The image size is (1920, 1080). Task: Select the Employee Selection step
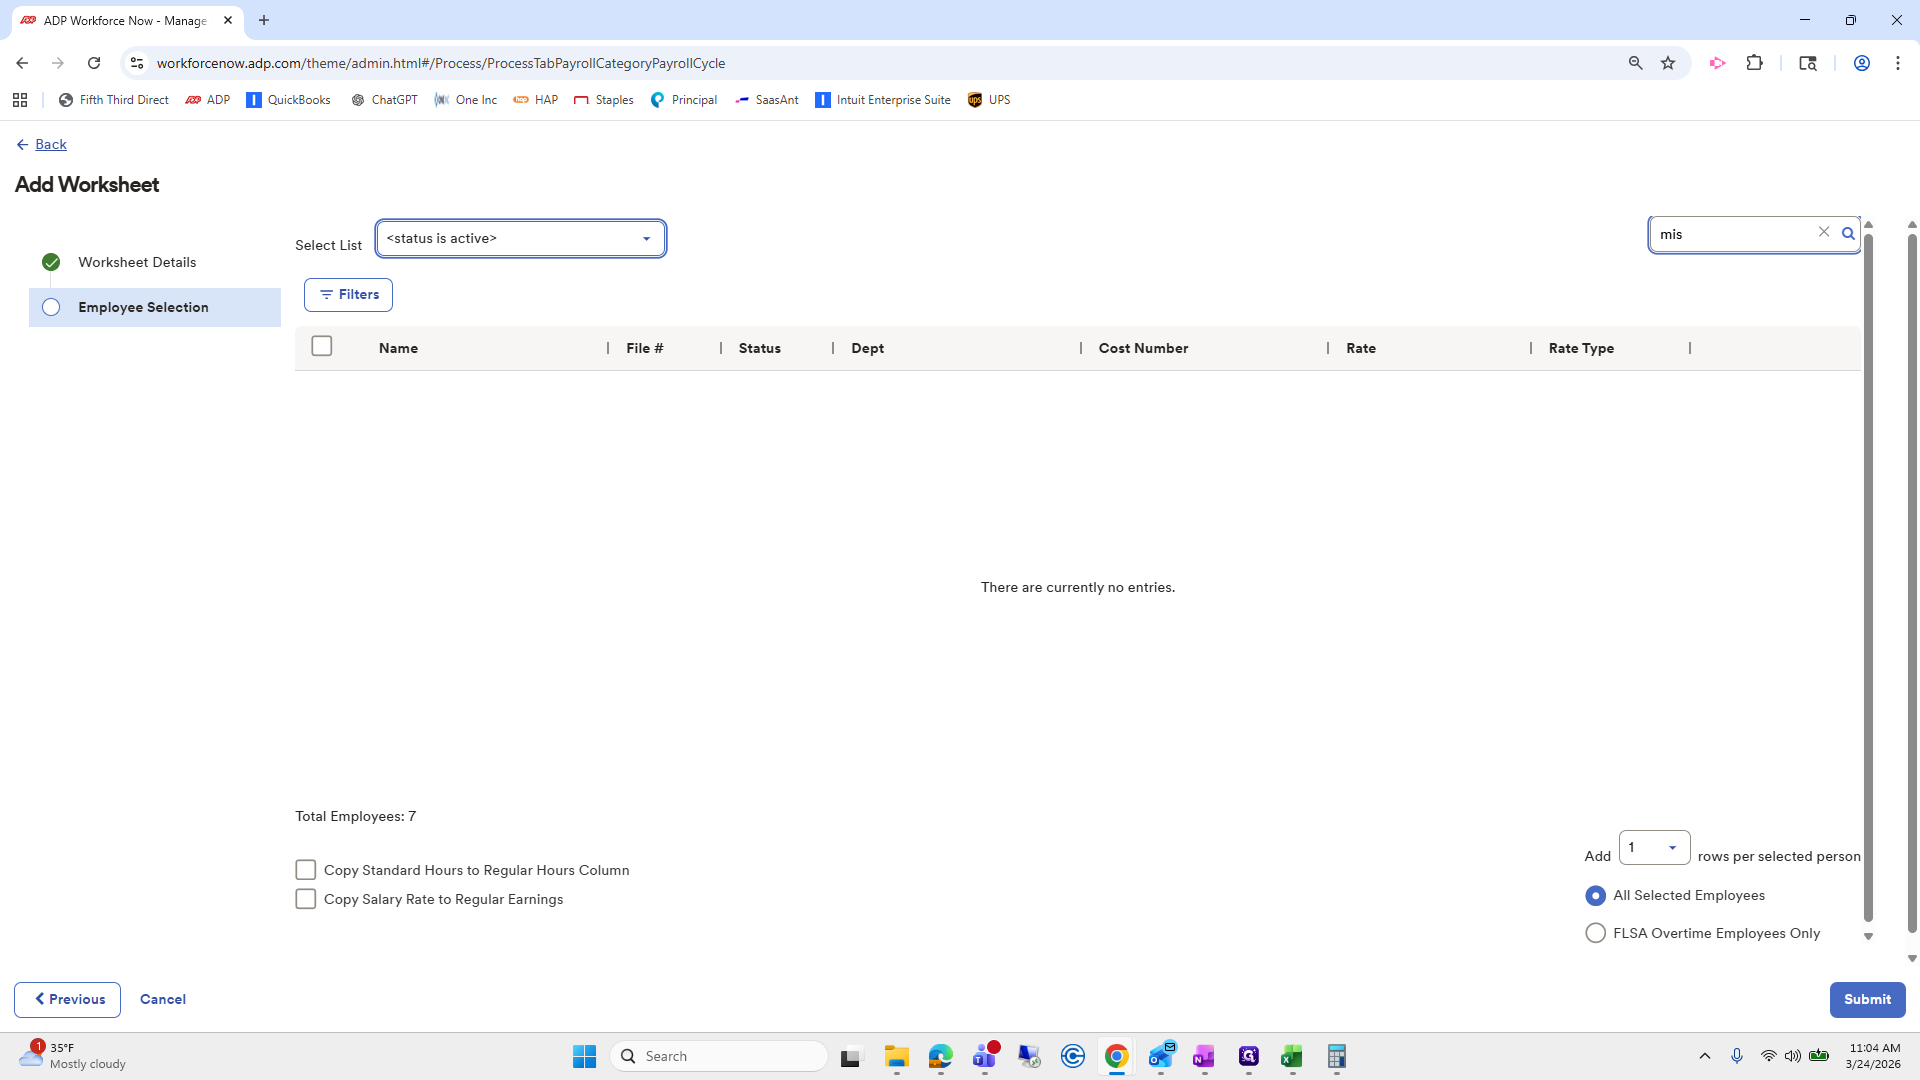pyautogui.click(x=143, y=307)
